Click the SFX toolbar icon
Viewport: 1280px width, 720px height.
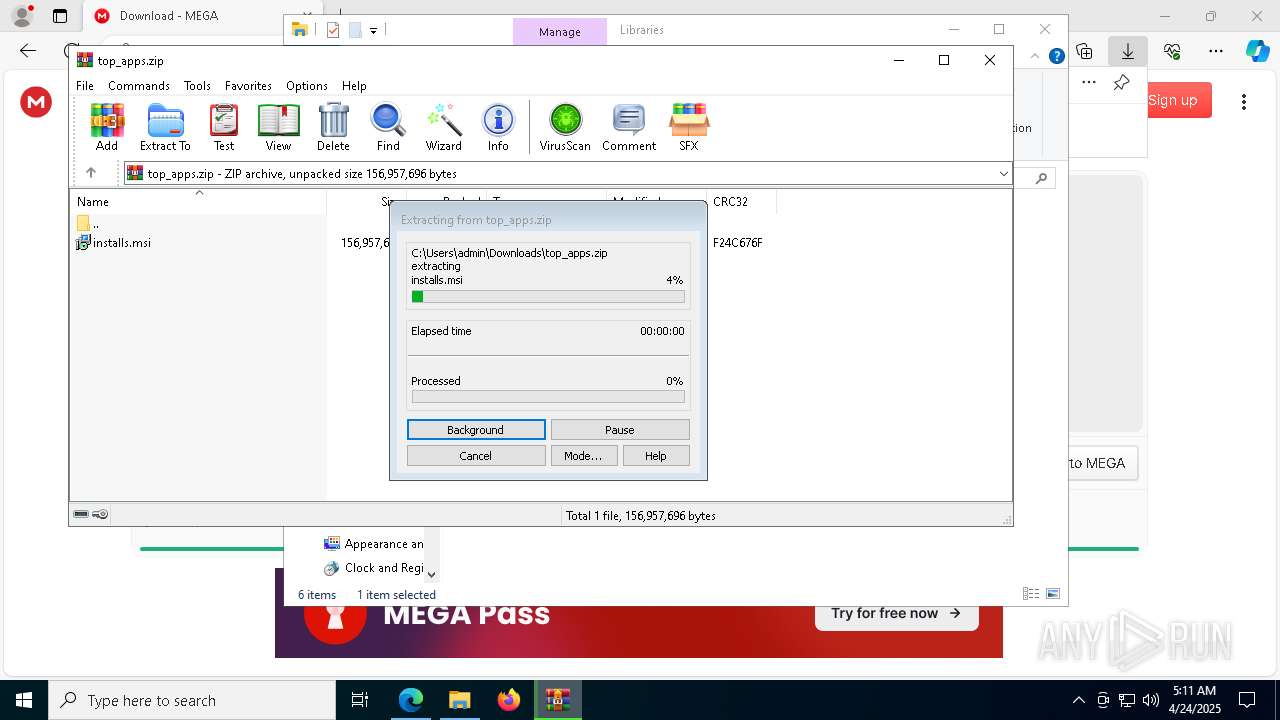(x=689, y=127)
